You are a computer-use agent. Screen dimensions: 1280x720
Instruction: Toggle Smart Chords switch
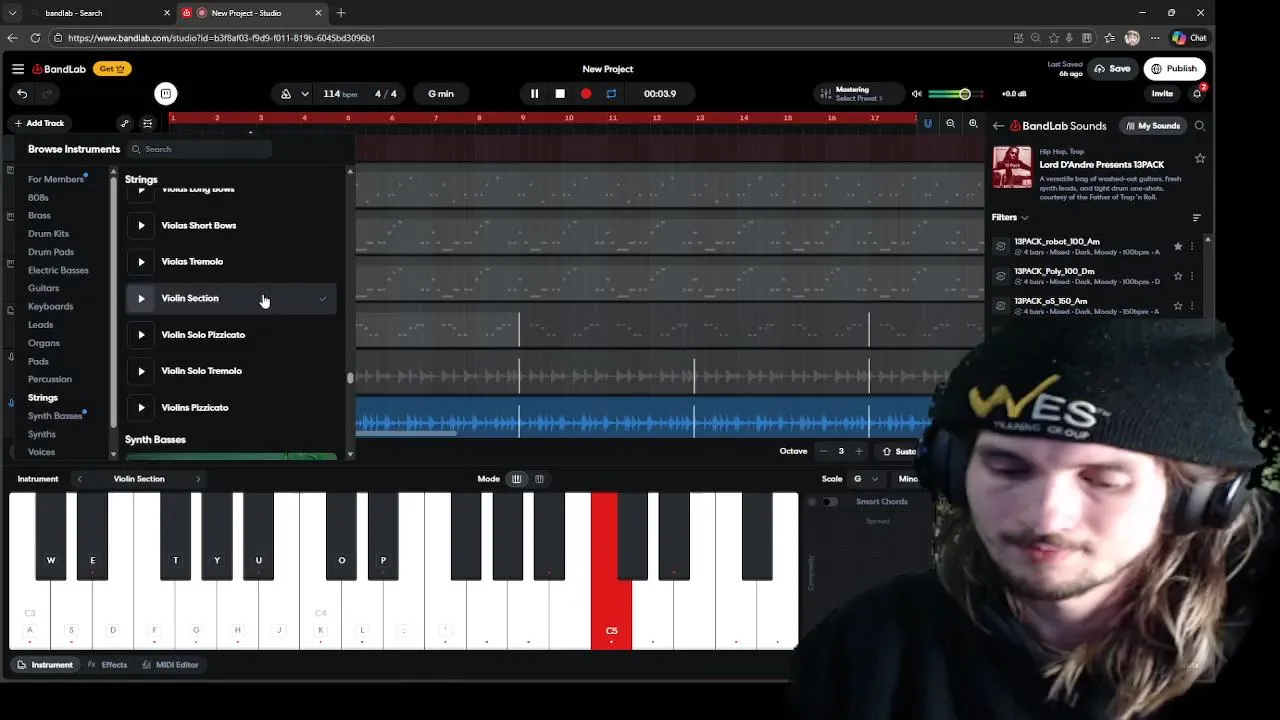[830, 502]
